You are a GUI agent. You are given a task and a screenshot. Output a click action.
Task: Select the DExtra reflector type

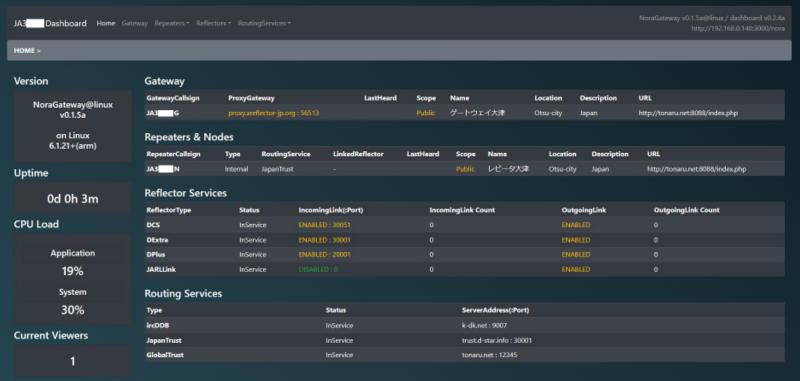click(156, 240)
